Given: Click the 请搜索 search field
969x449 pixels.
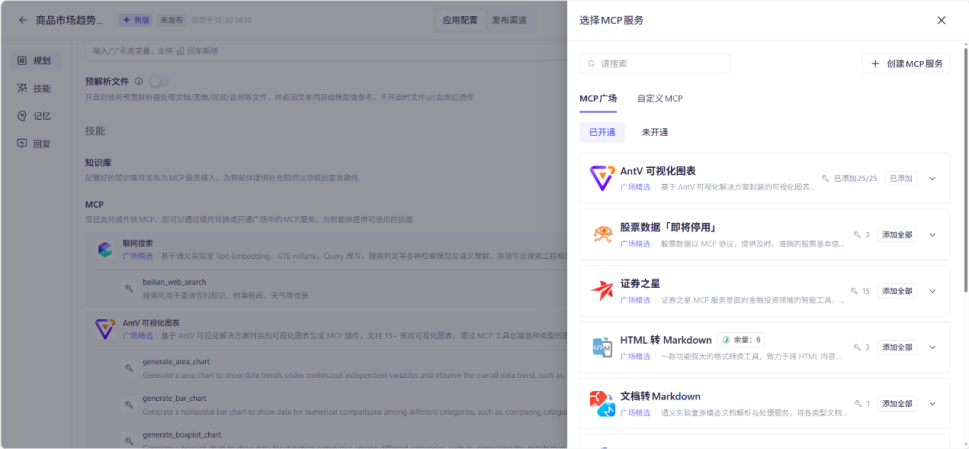Looking at the screenshot, I should coord(654,64).
